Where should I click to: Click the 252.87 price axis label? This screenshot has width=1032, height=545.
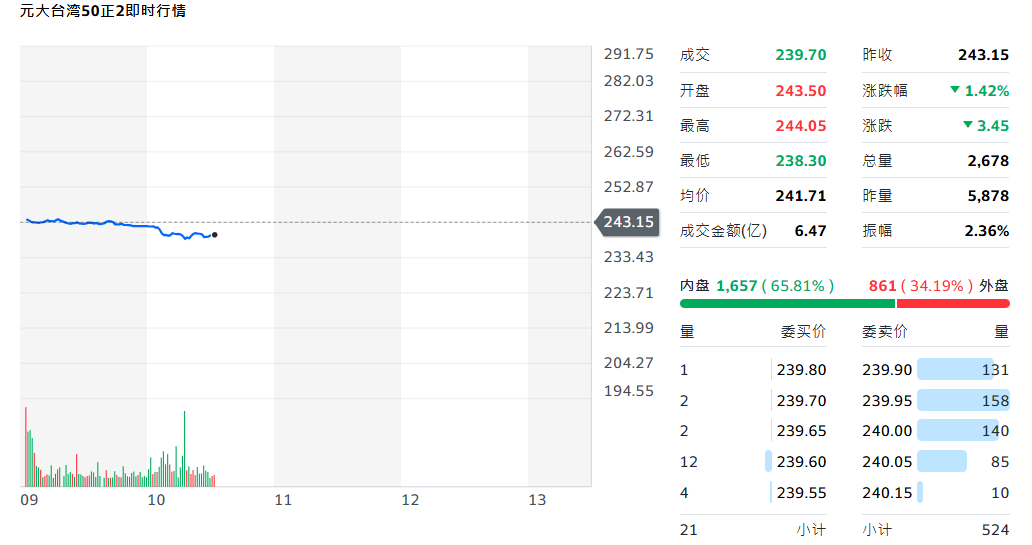pos(629,186)
